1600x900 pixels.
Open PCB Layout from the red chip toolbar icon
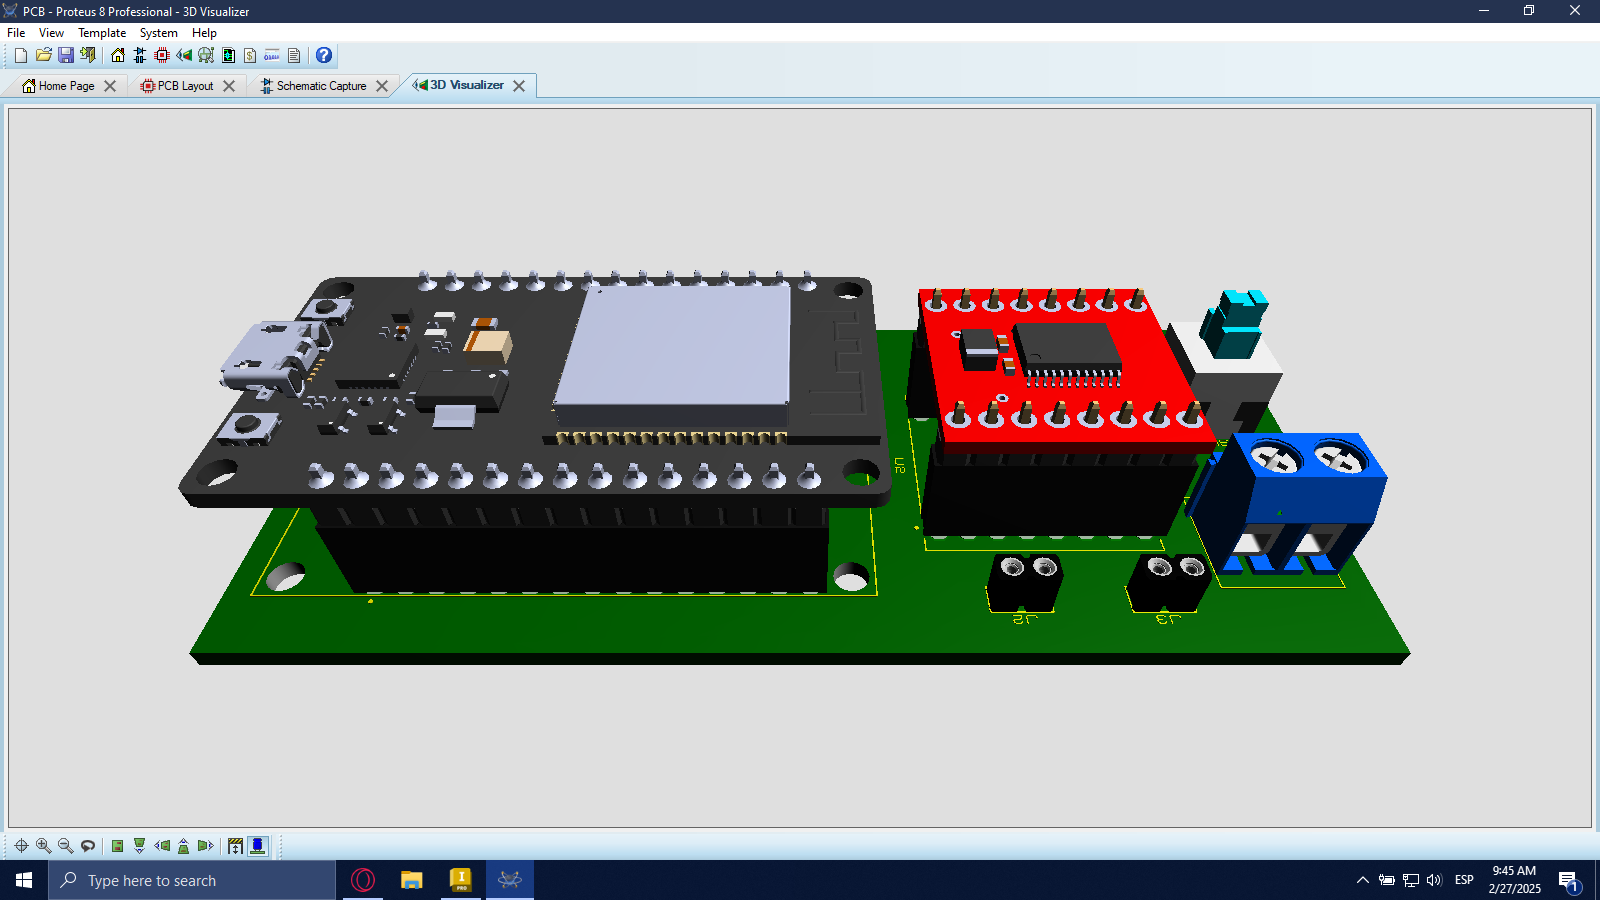(x=162, y=56)
